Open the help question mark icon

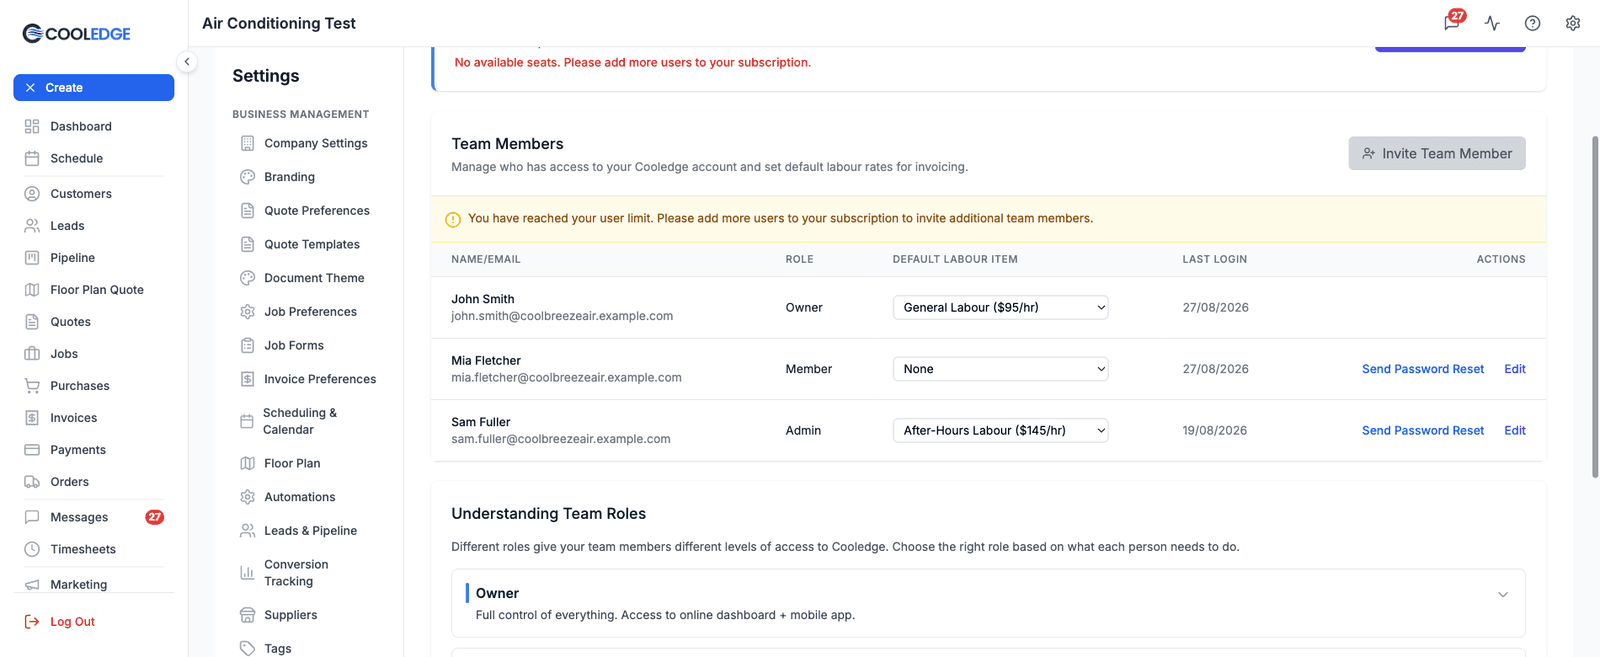pyautogui.click(x=1532, y=23)
